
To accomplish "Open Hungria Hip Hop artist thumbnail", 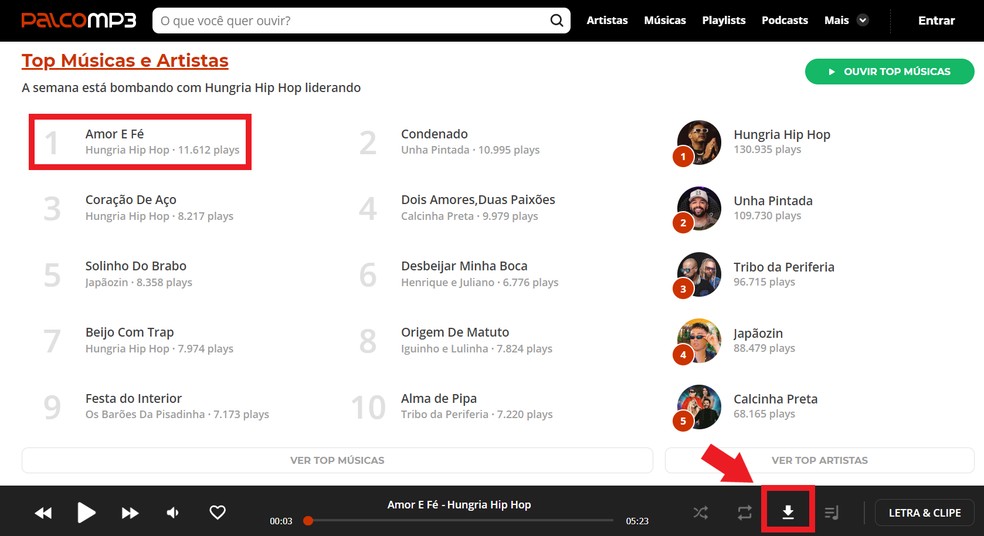I will coord(698,142).
